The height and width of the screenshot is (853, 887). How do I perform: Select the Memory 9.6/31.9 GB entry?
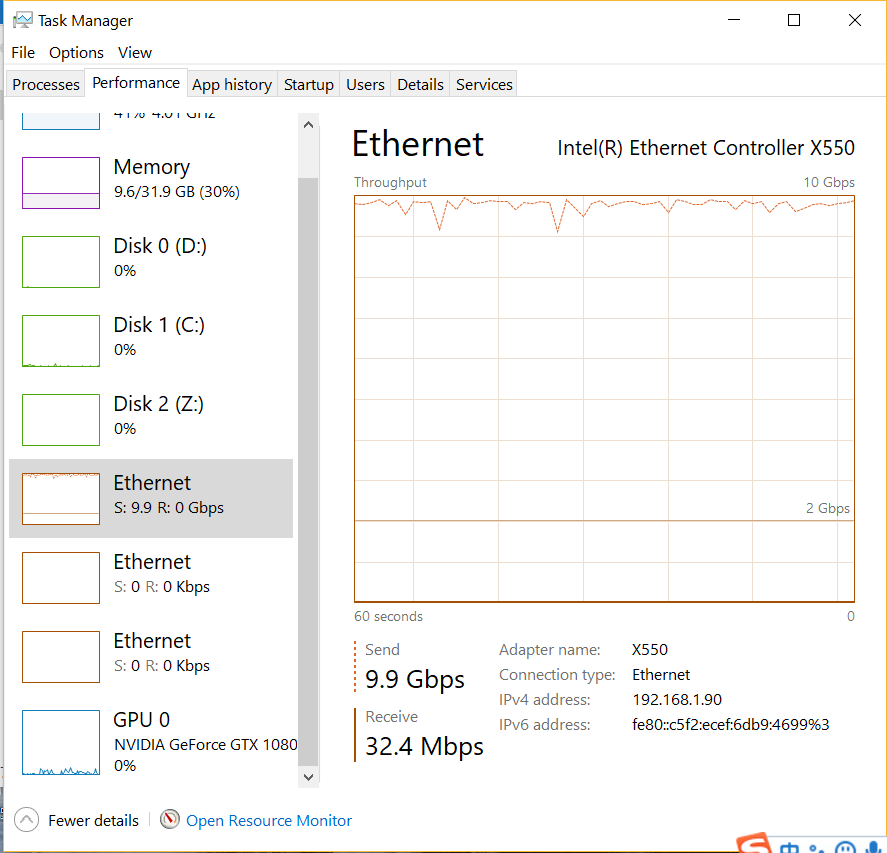[151, 182]
